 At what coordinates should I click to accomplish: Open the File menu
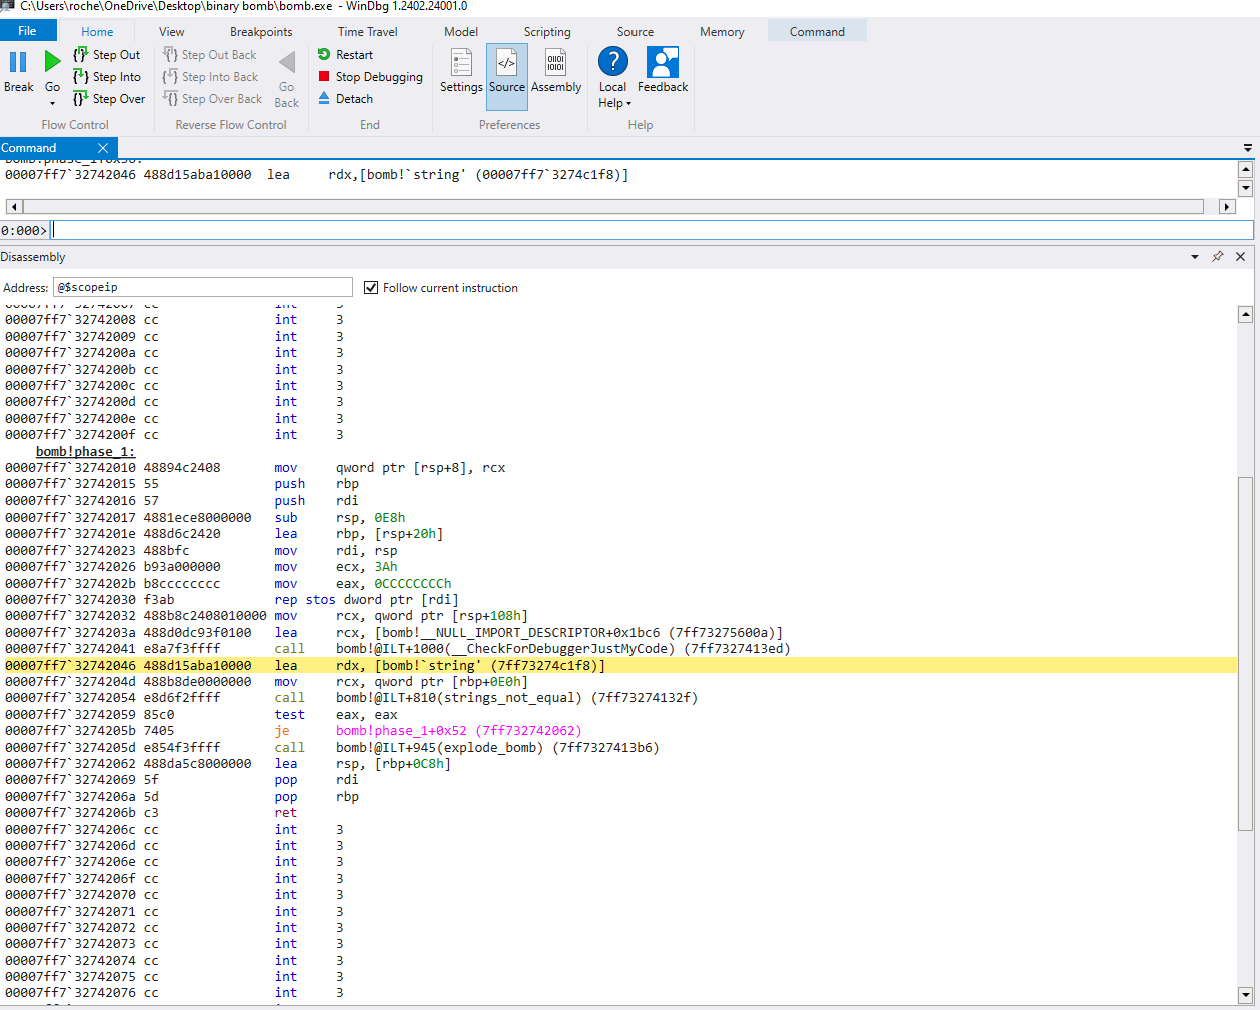pos(28,31)
